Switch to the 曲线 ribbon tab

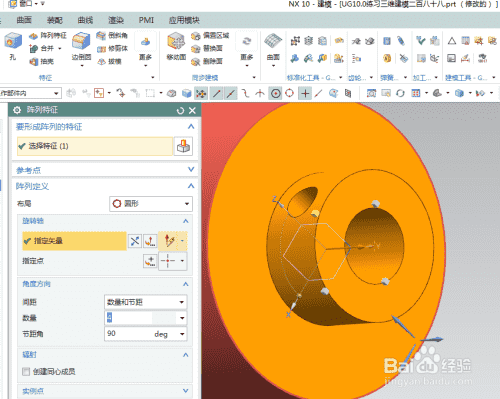[x=85, y=20]
